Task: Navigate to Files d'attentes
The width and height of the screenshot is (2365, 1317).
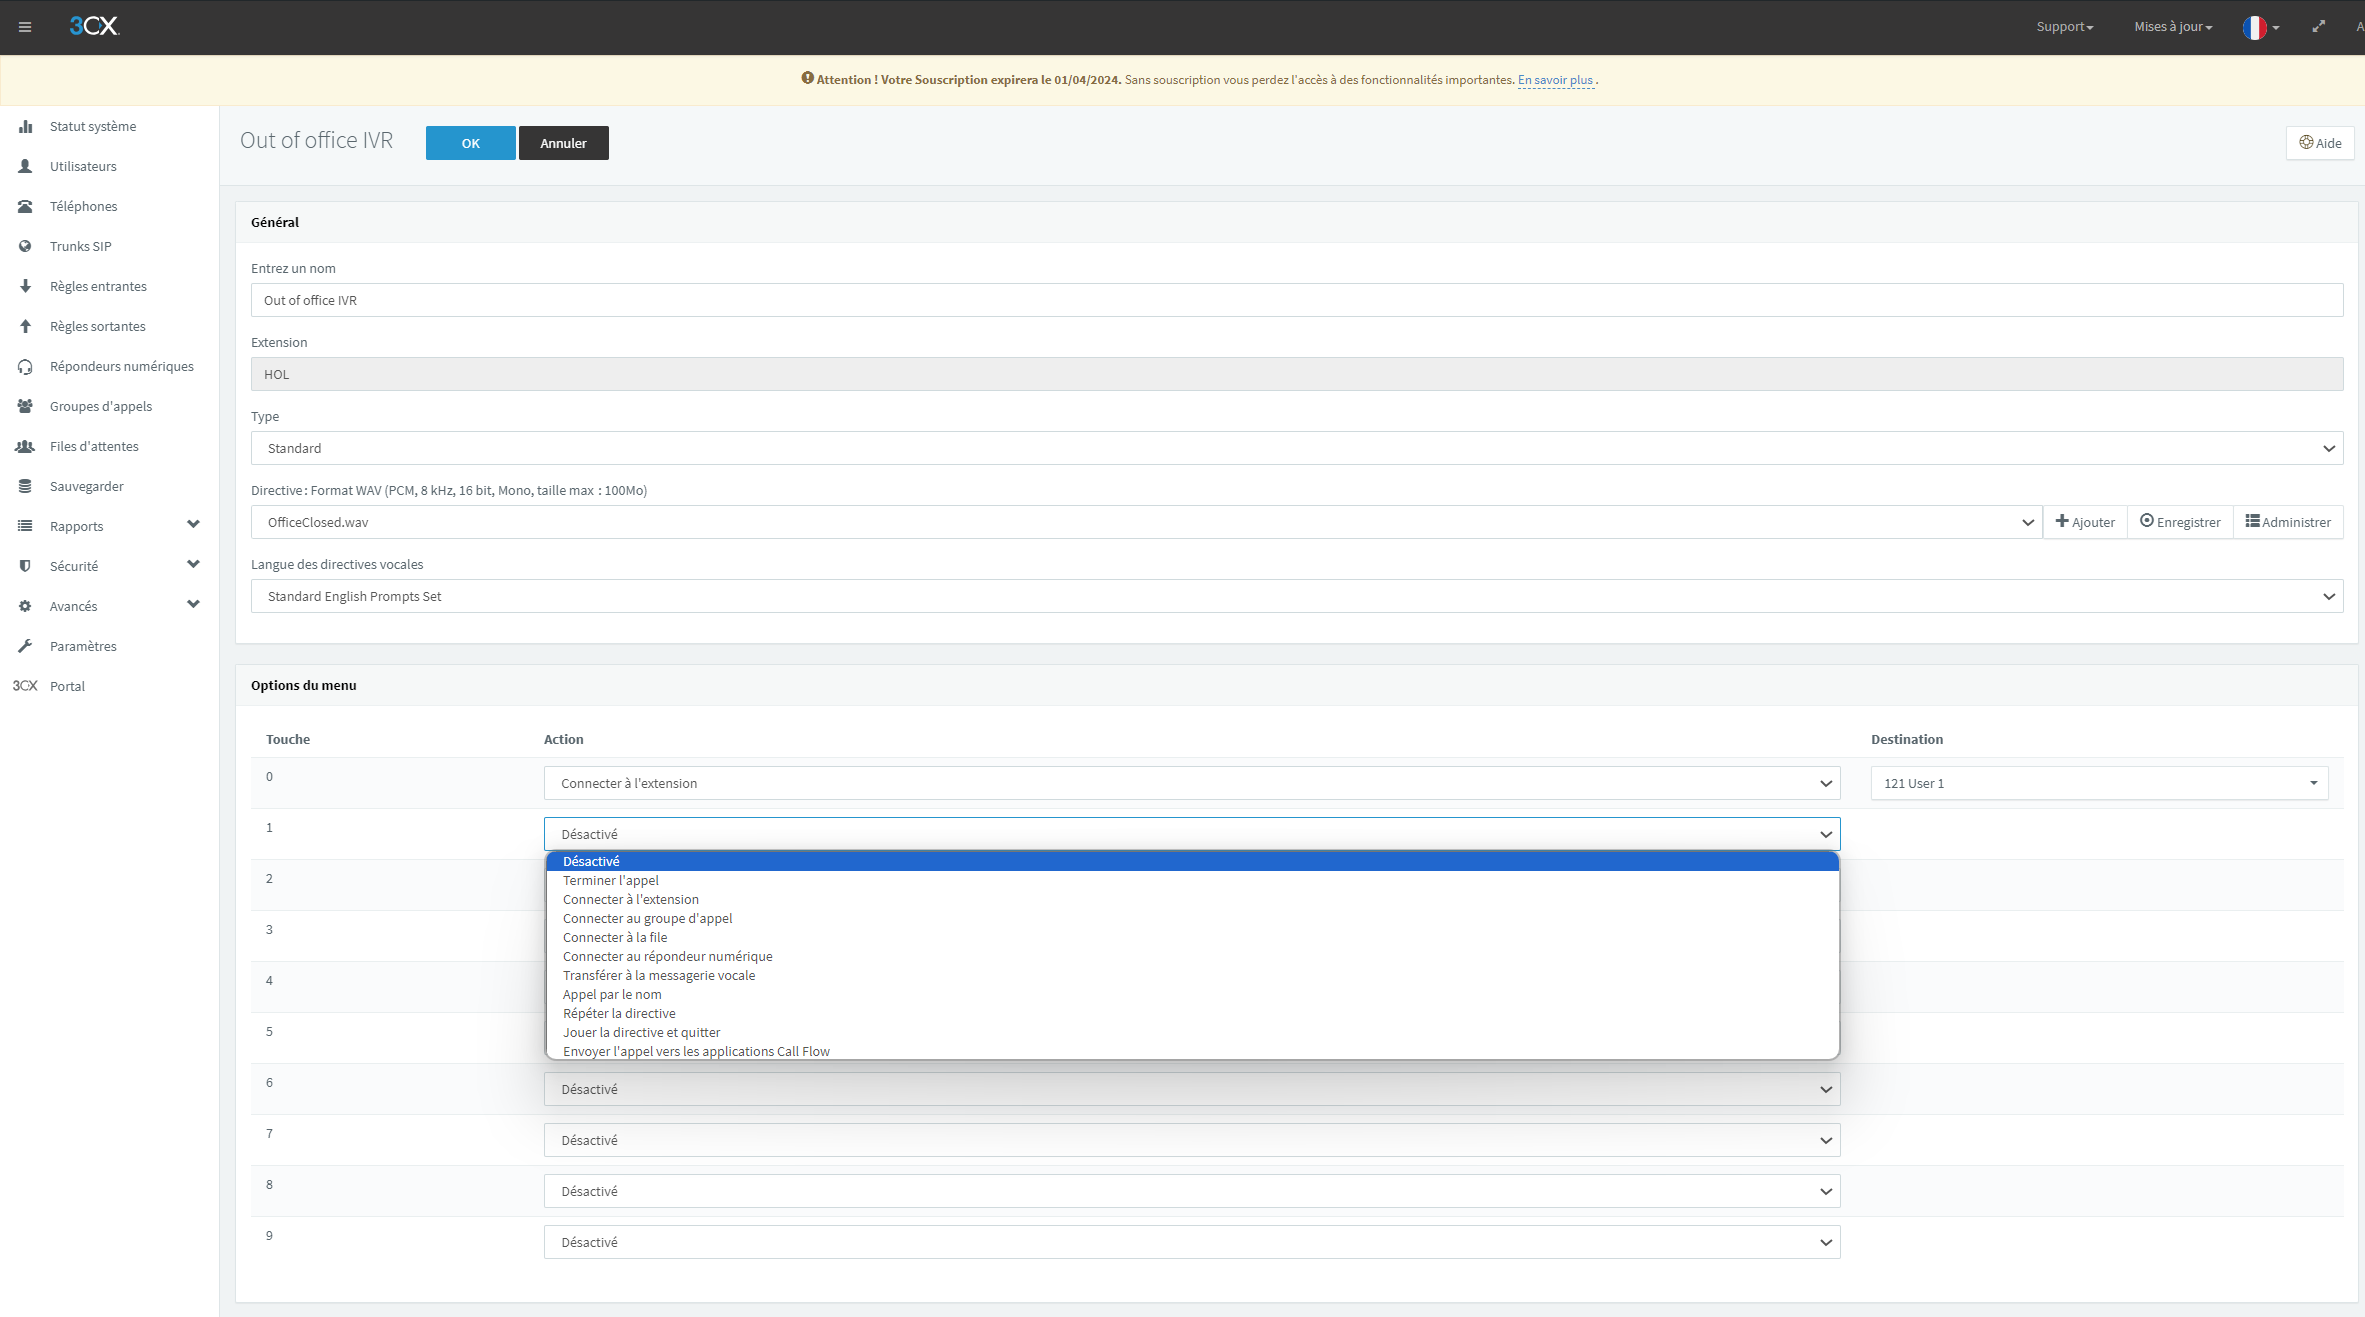Action: click(x=94, y=446)
